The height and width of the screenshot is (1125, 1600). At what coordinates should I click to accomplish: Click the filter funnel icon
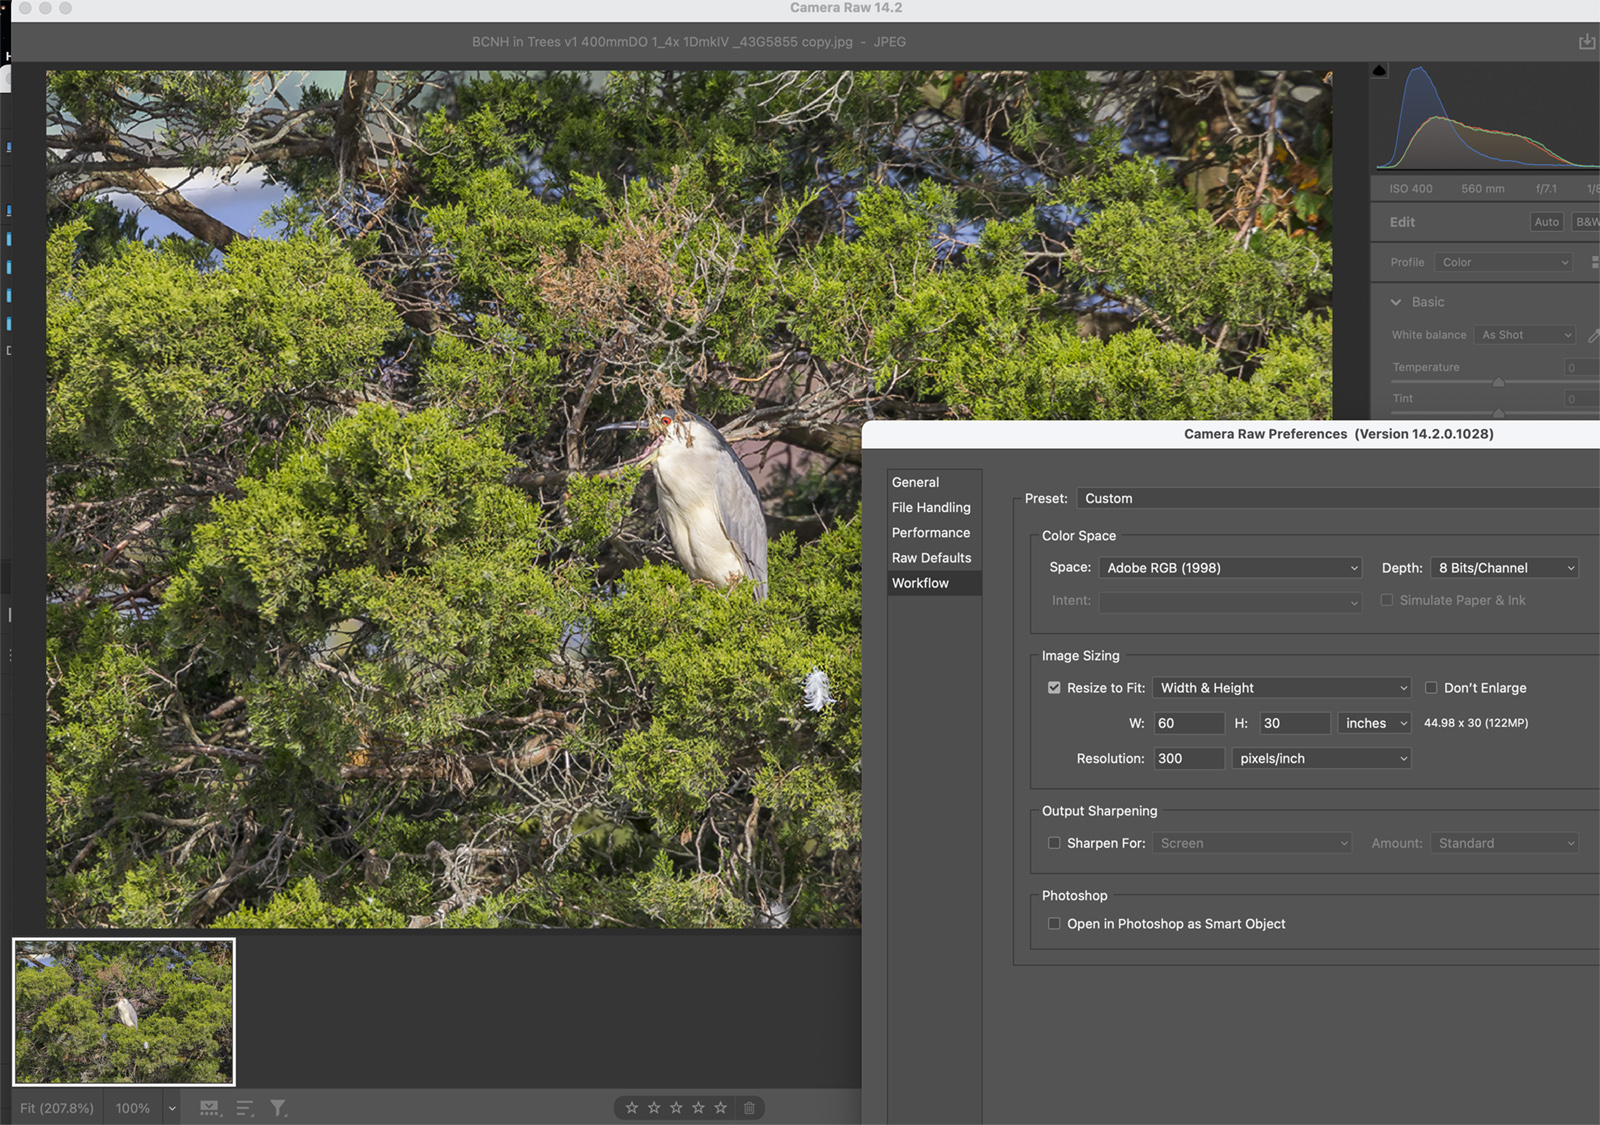tap(278, 1108)
